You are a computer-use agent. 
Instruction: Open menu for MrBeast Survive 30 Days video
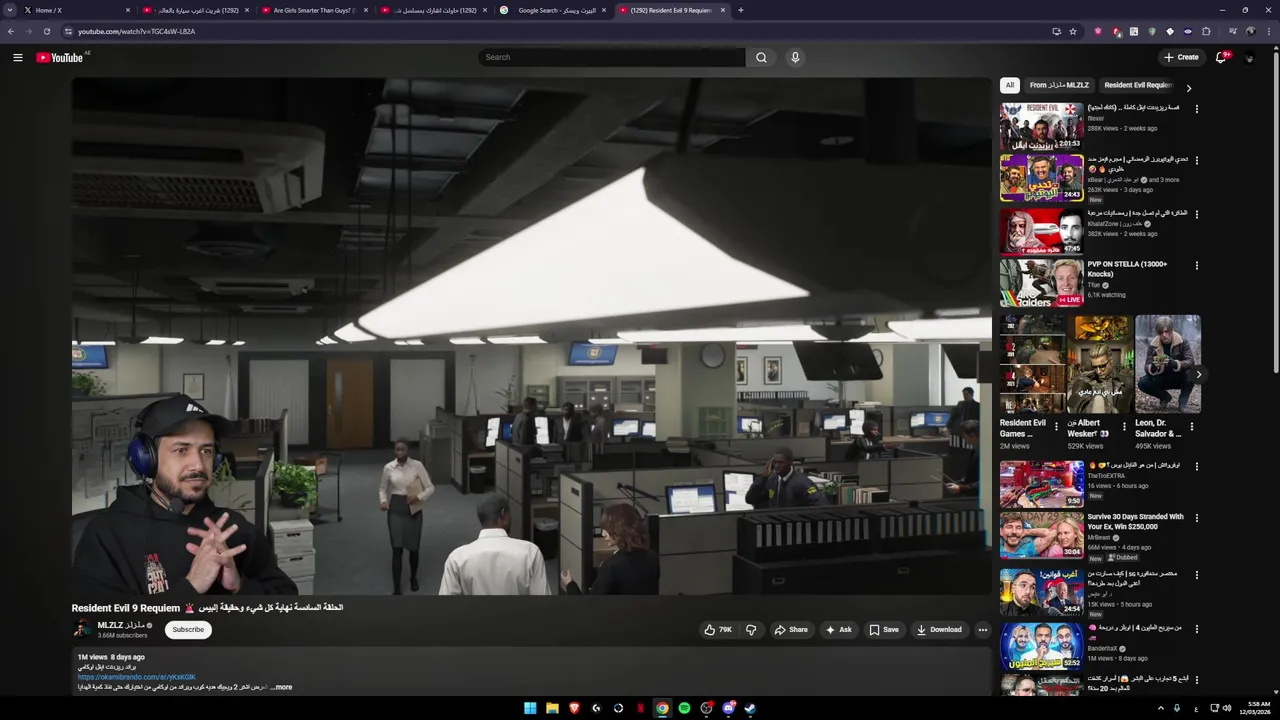pyautogui.click(x=1197, y=518)
